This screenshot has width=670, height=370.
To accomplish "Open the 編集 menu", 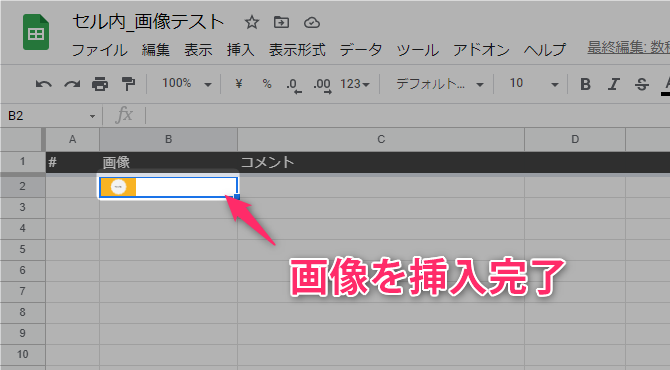I will point(156,50).
